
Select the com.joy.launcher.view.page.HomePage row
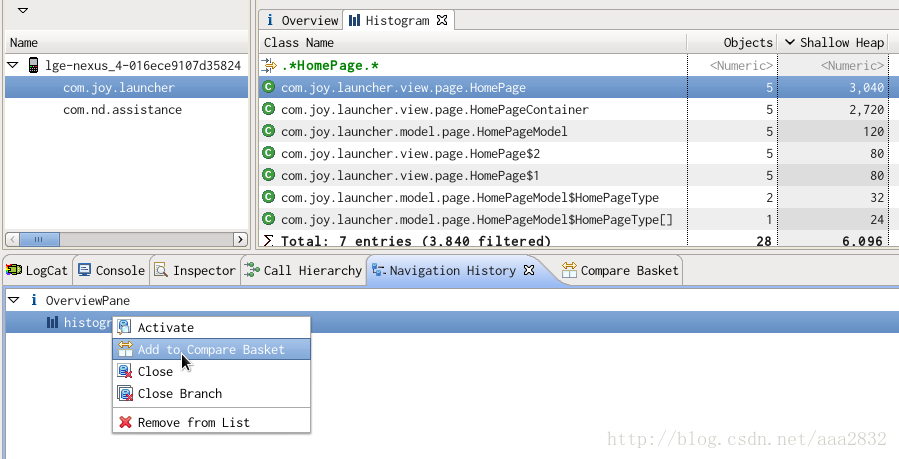coord(579,88)
